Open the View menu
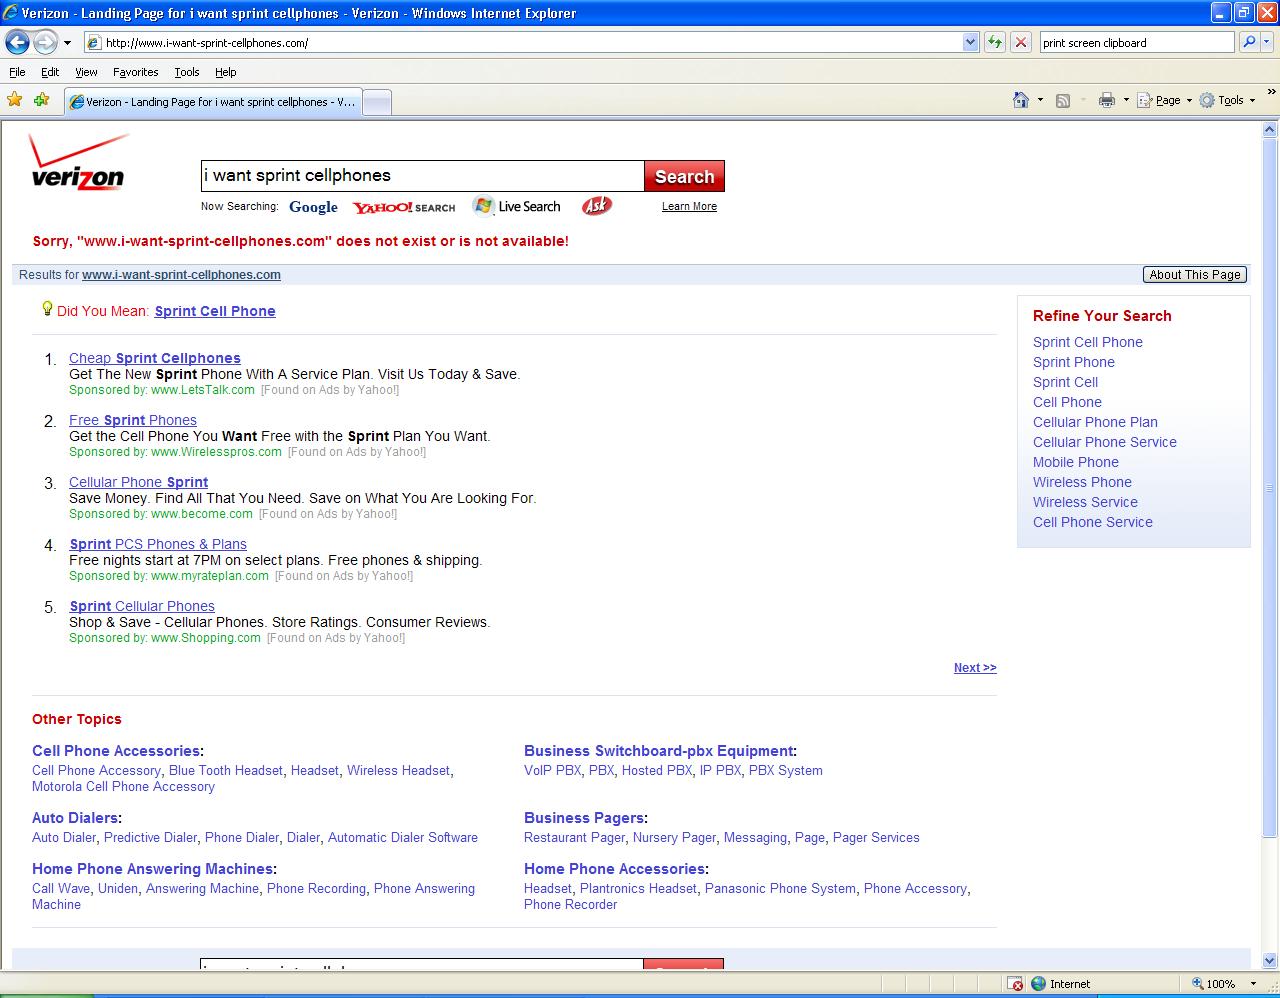 click(x=86, y=72)
